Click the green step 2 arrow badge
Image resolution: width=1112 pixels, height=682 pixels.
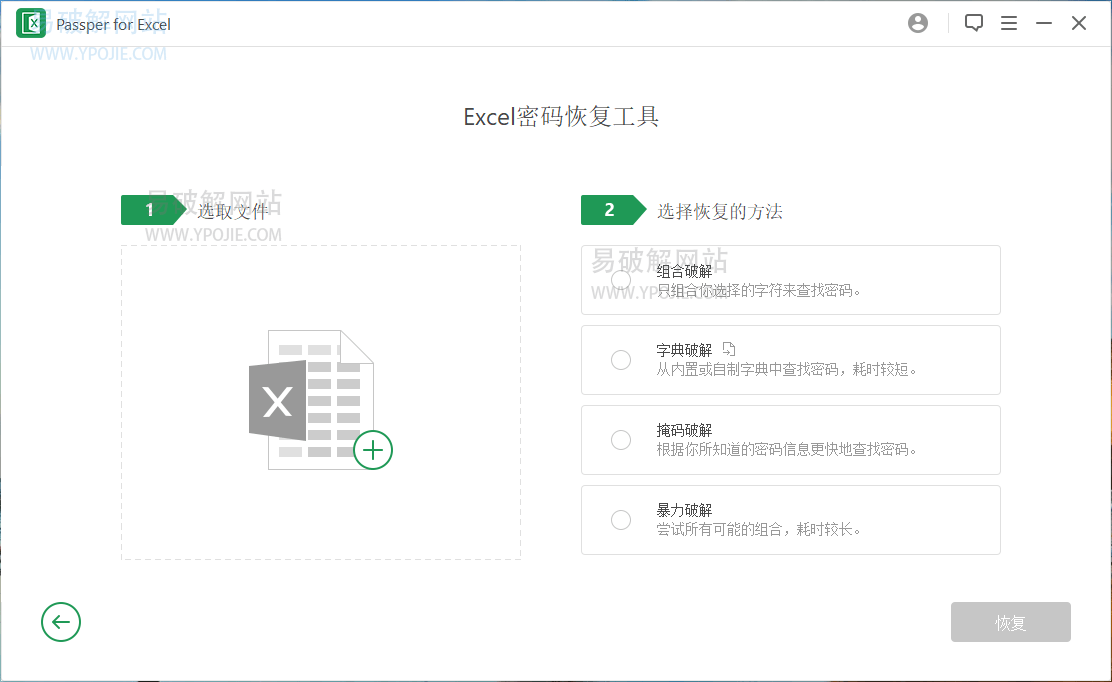coord(610,210)
